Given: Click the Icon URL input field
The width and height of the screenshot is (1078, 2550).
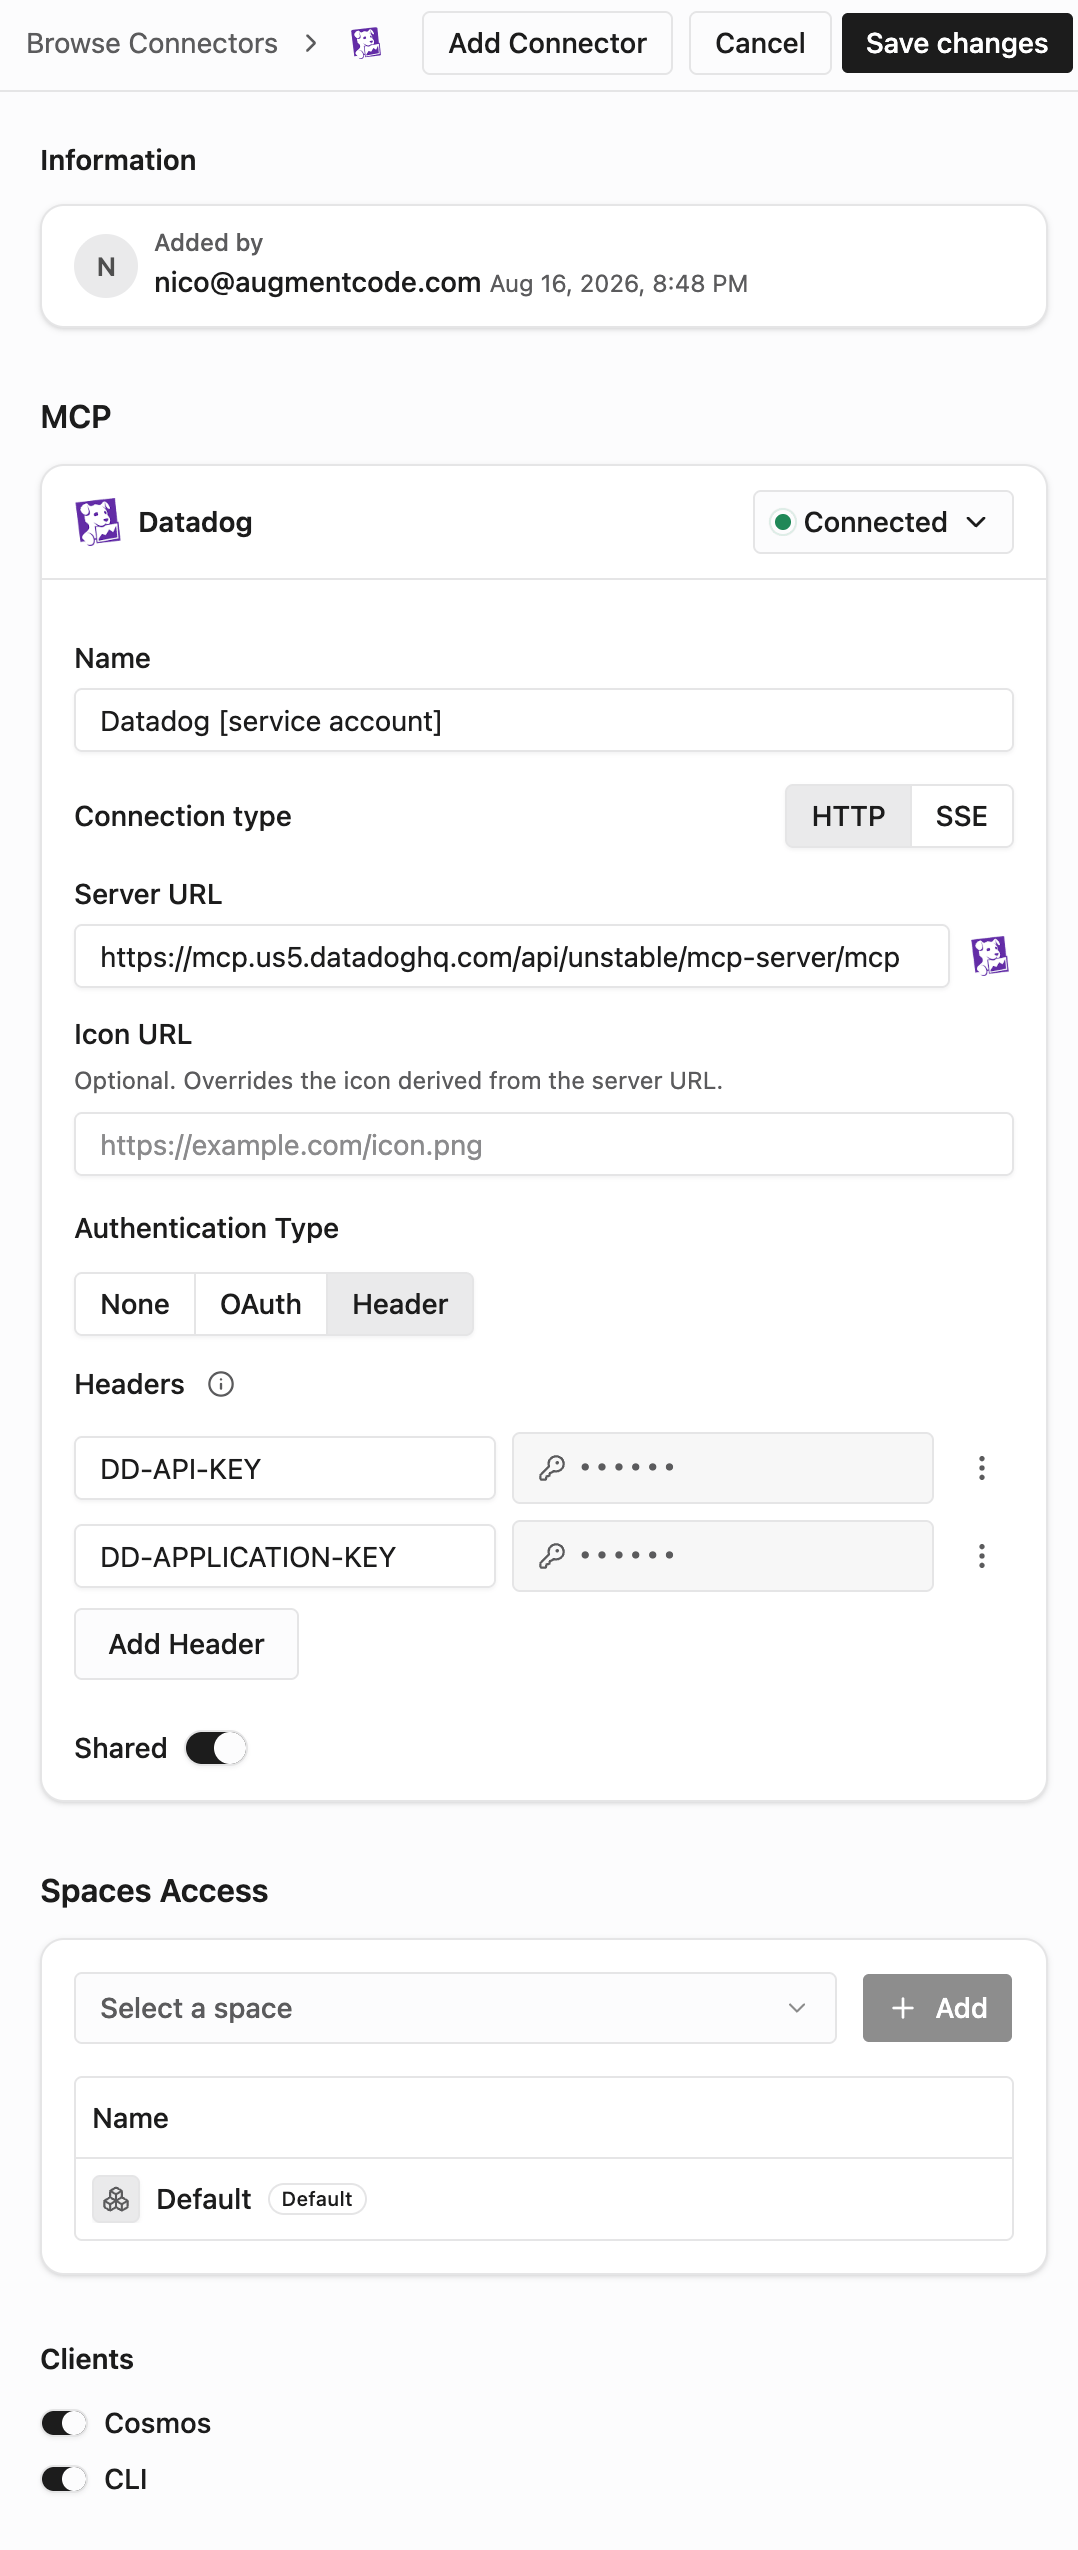Looking at the screenshot, I should pyautogui.click(x=544, y=1144).
